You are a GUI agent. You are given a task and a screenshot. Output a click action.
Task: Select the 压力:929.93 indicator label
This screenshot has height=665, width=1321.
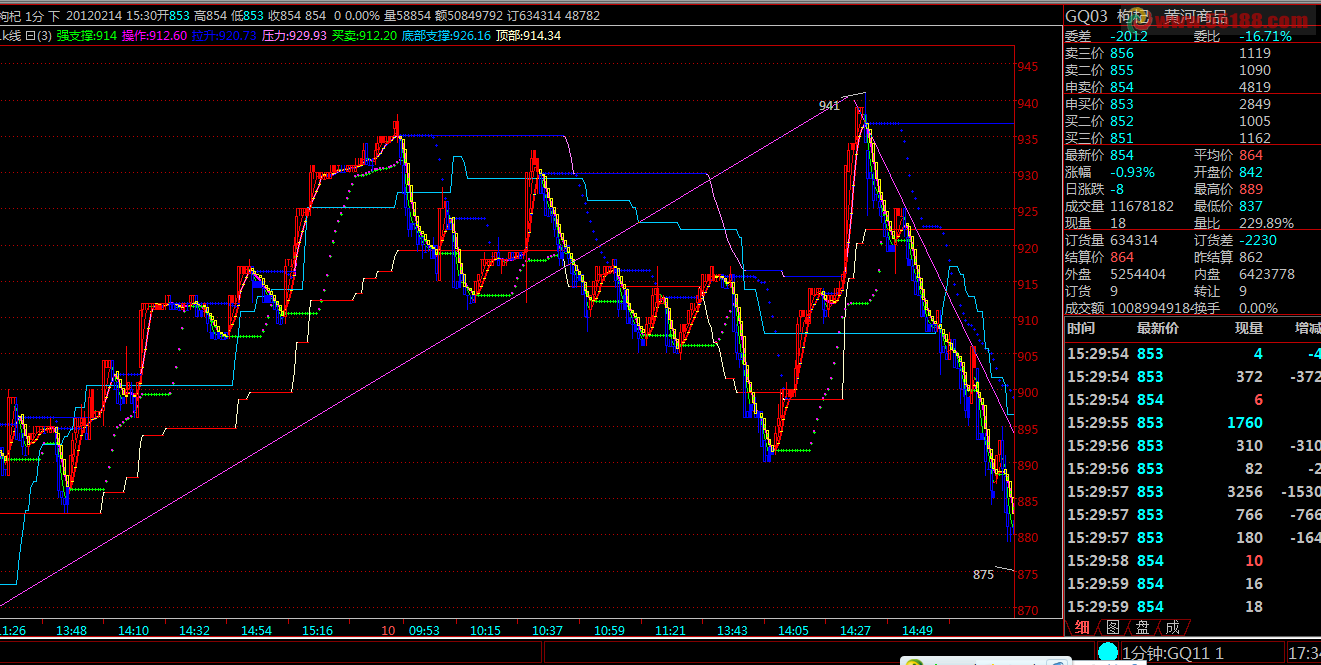click(x=294, y=36)
